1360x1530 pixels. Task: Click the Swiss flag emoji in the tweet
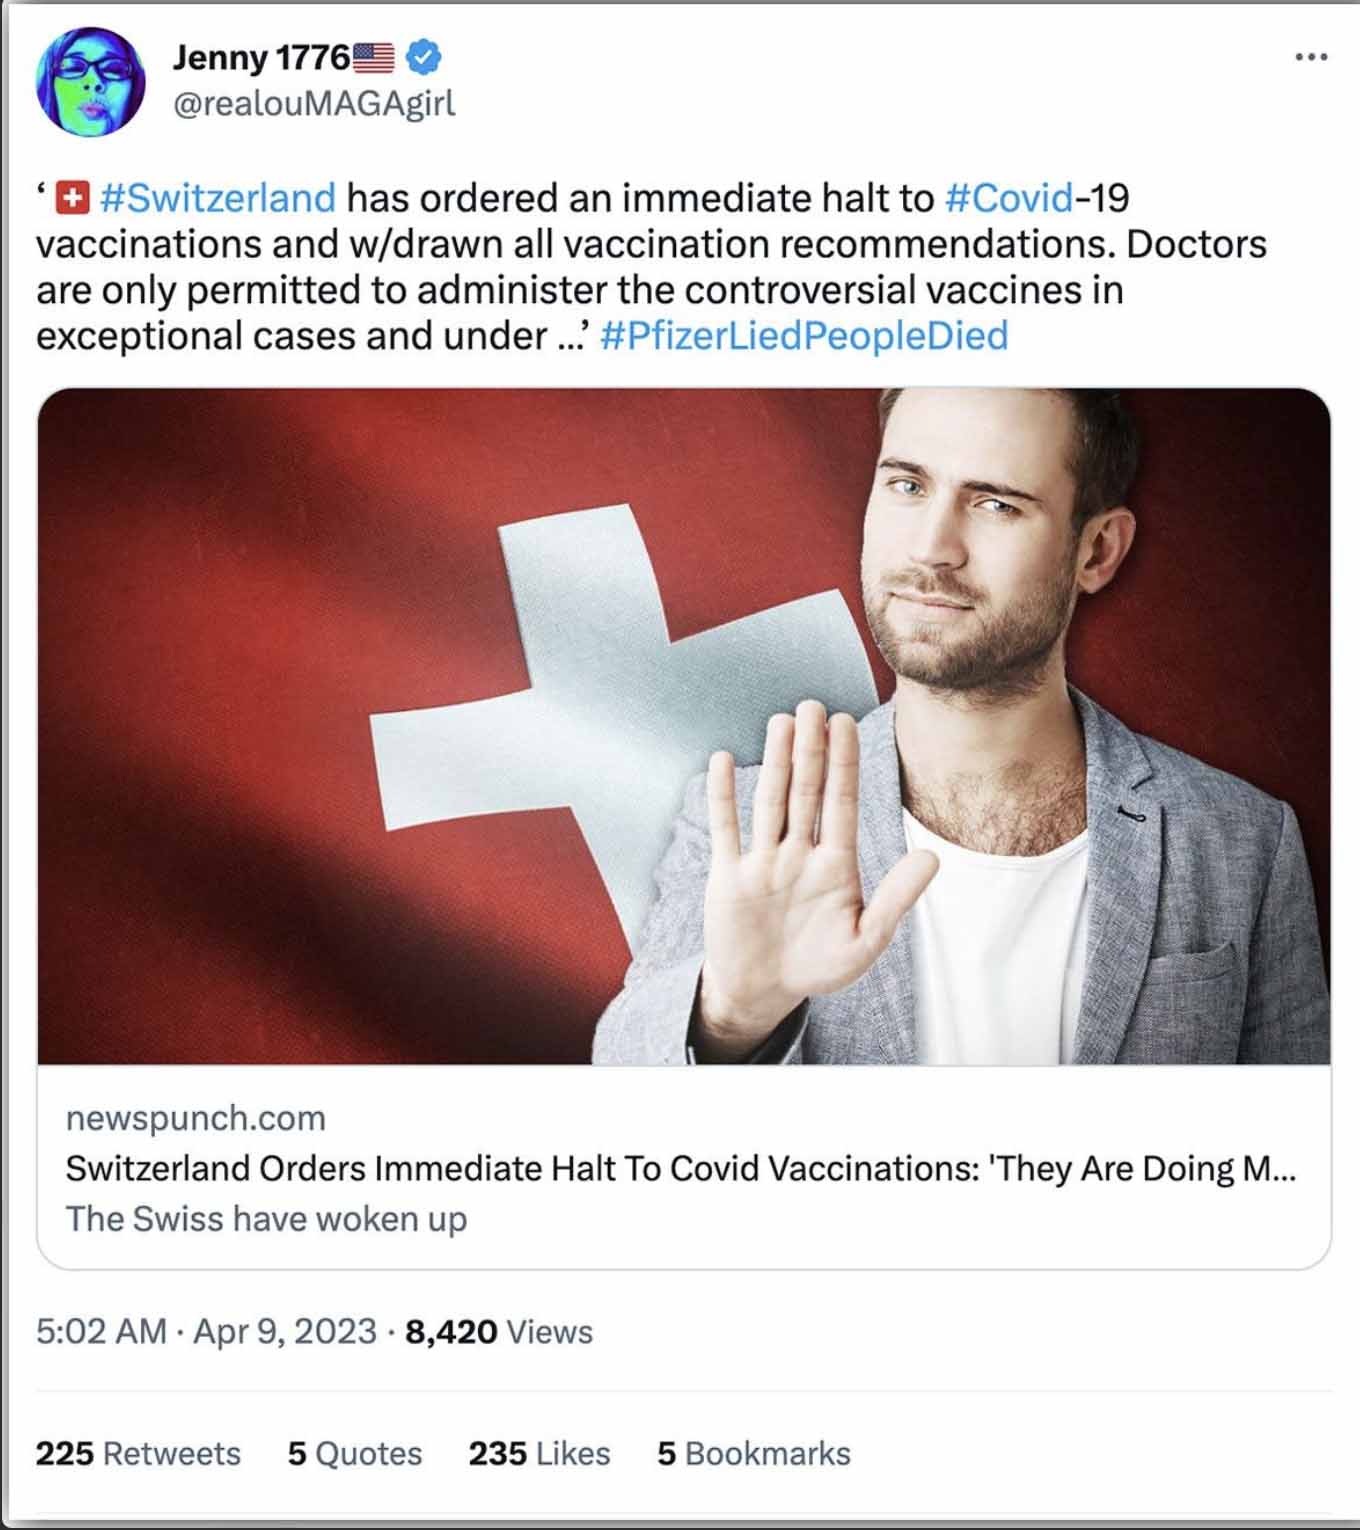tap(72, 198)
